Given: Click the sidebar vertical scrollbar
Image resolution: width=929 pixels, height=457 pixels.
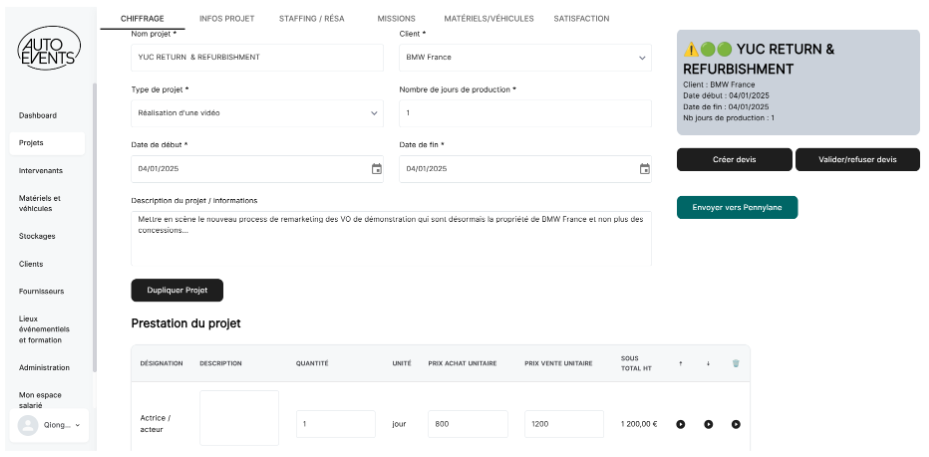Looking at the screenshot, I should [x=95, y=228].
